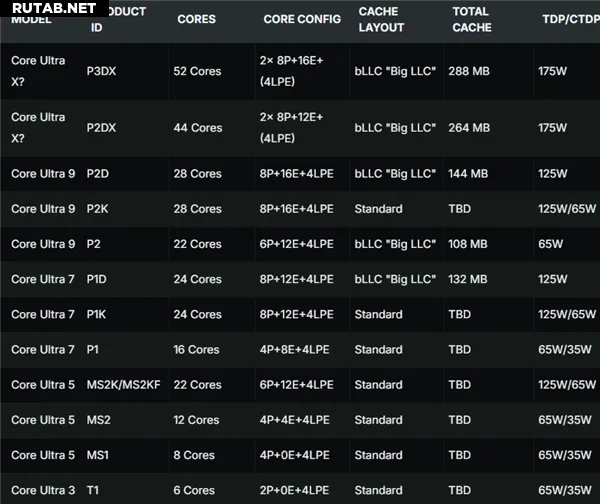The width and height of the screenshot is (600, 504).
Task: Click the Core Ultra 3 model cell
Action: click(x=42, y=490)
